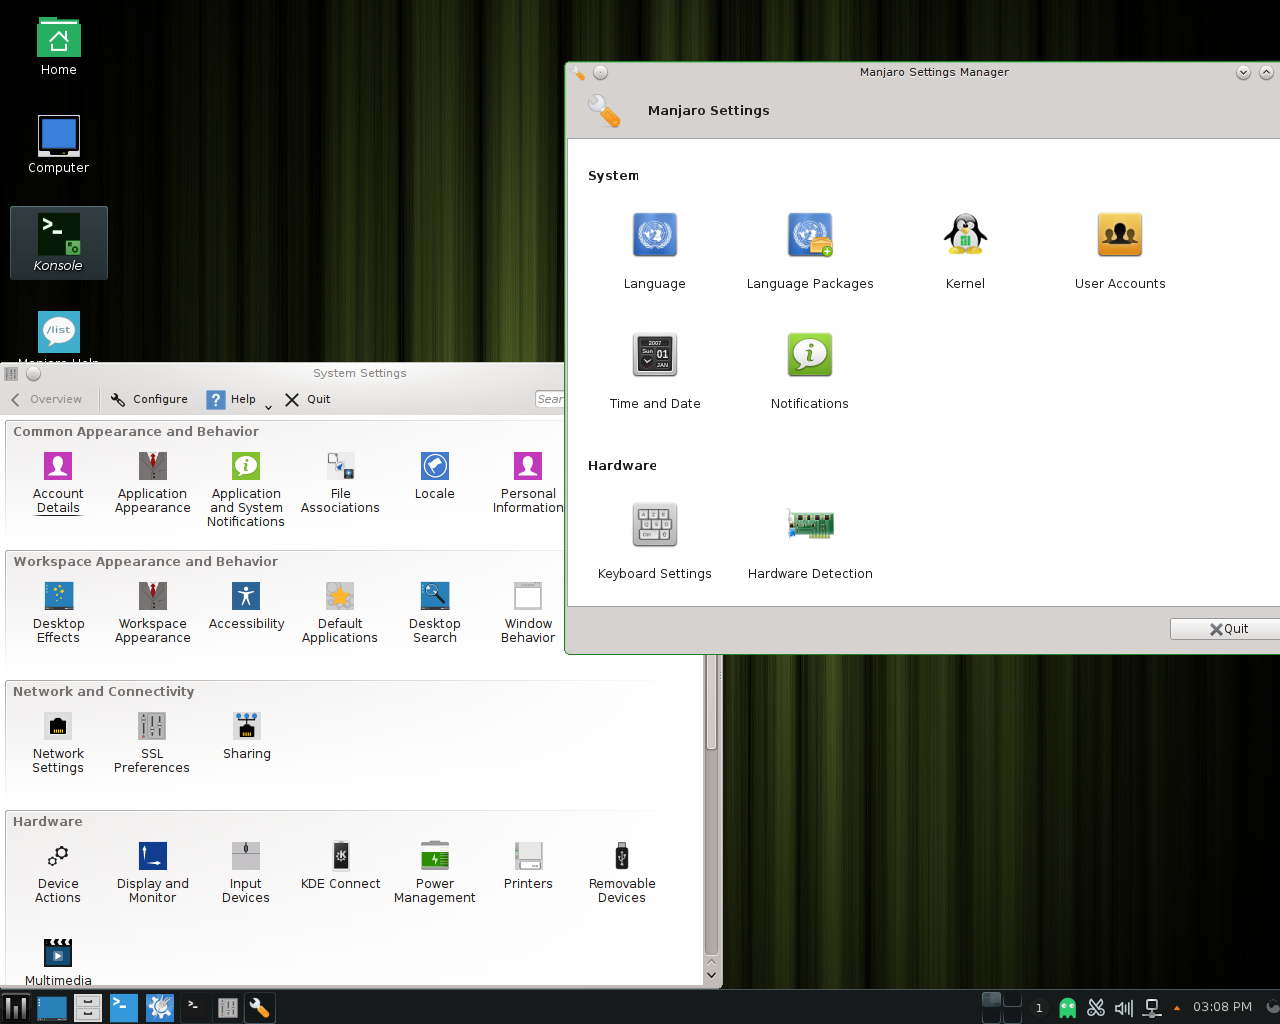This screenshot has width=1280, height=1024.
Task: Open the Home desktop folder
Action: click(59, 48)
